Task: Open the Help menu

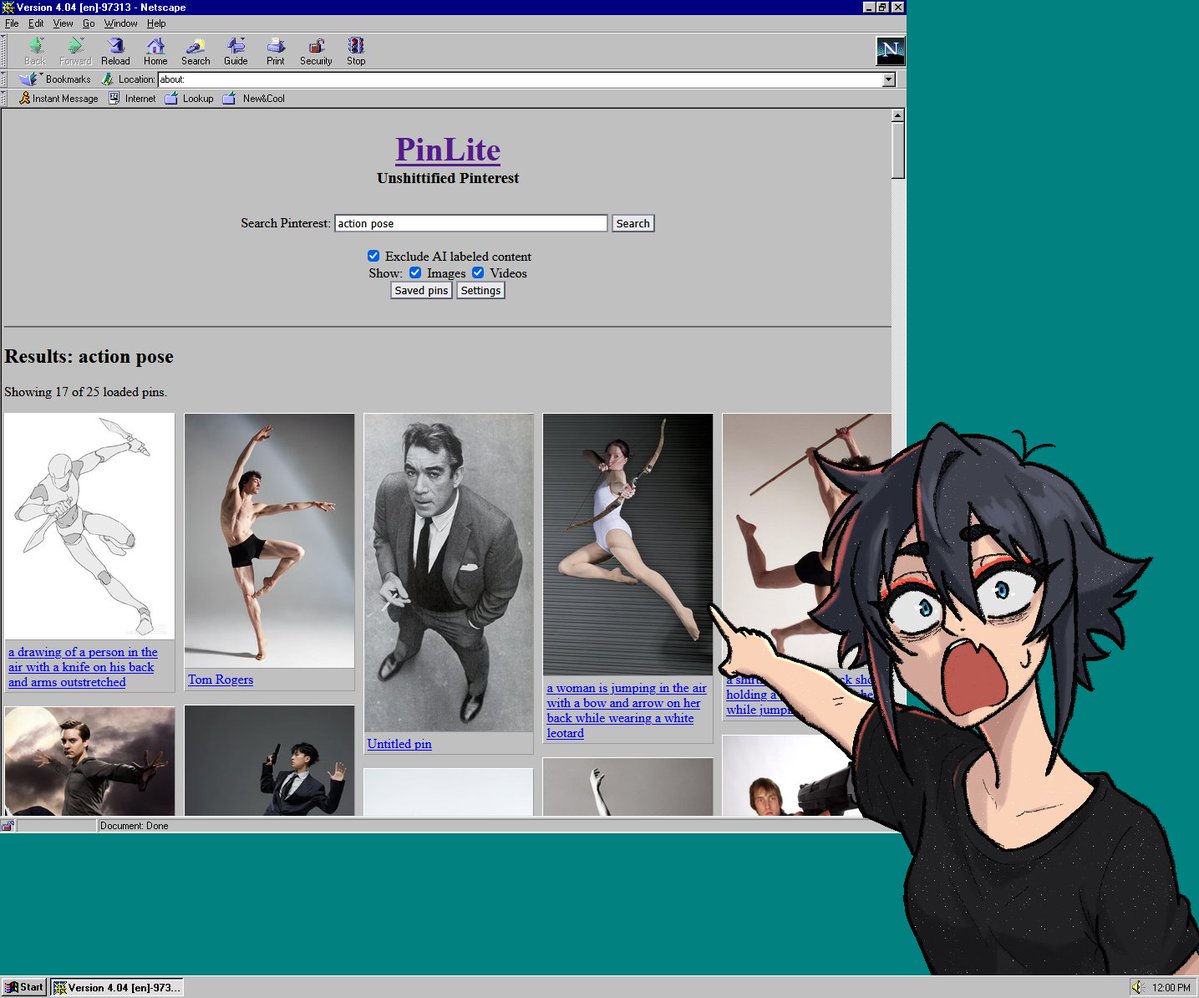Action: 156,23
